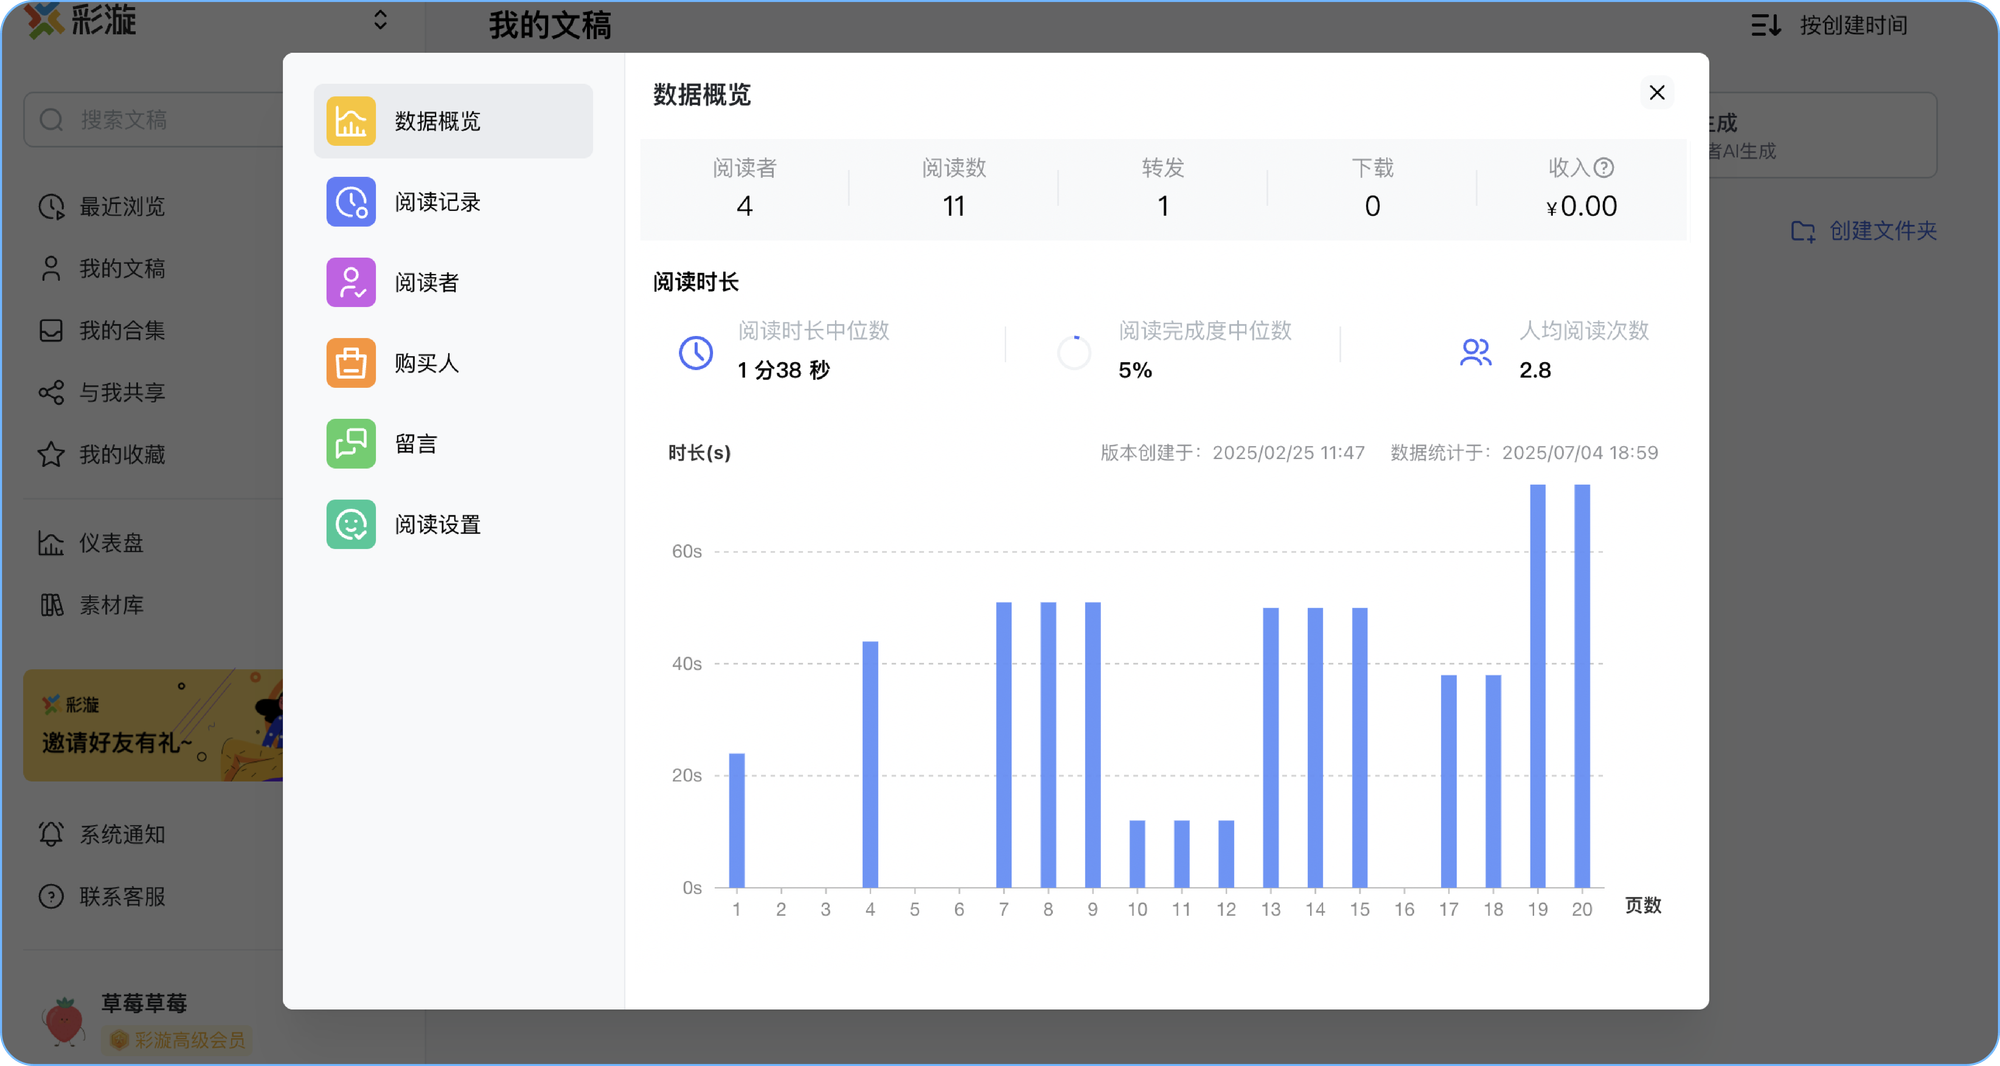Open the 按创建时间 sort dropdown

[1829, 25]
